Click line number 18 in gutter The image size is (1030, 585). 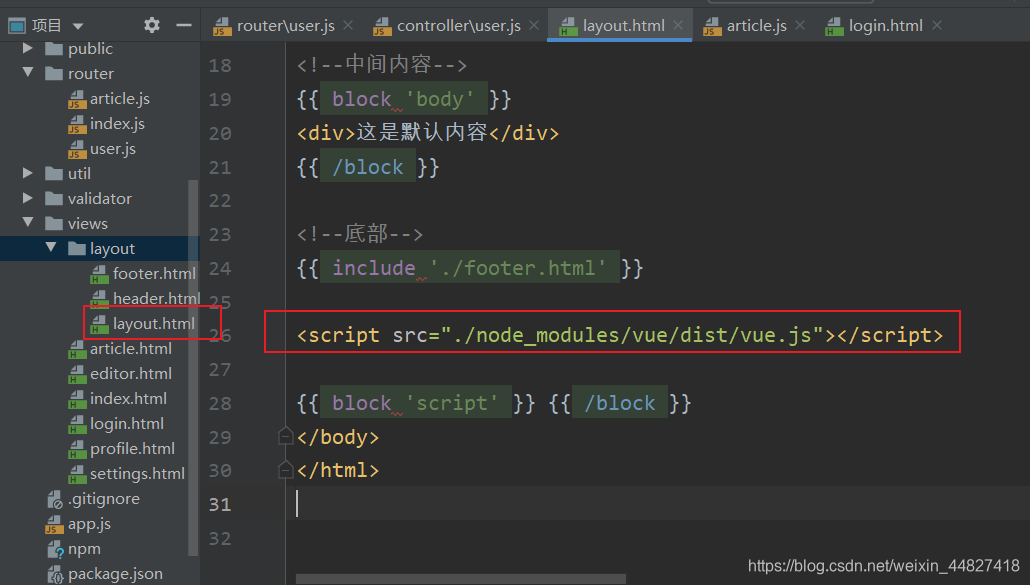point(220,66)
